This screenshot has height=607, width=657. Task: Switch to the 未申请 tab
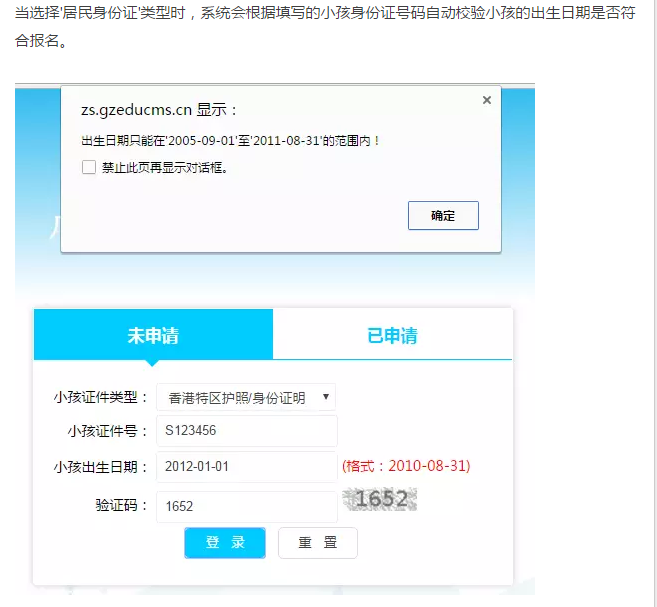(153, 335)
